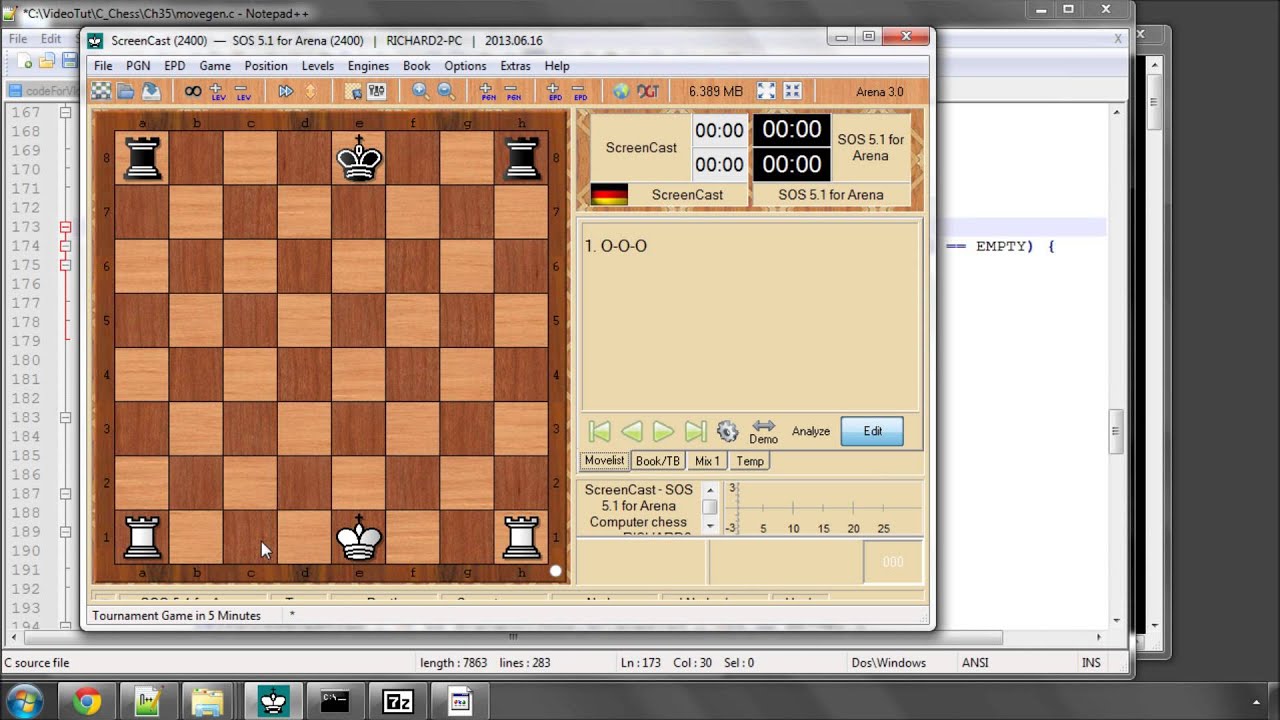Click the minus EPD icon
The image size is (1280, 720).
[x=580, y=91]
